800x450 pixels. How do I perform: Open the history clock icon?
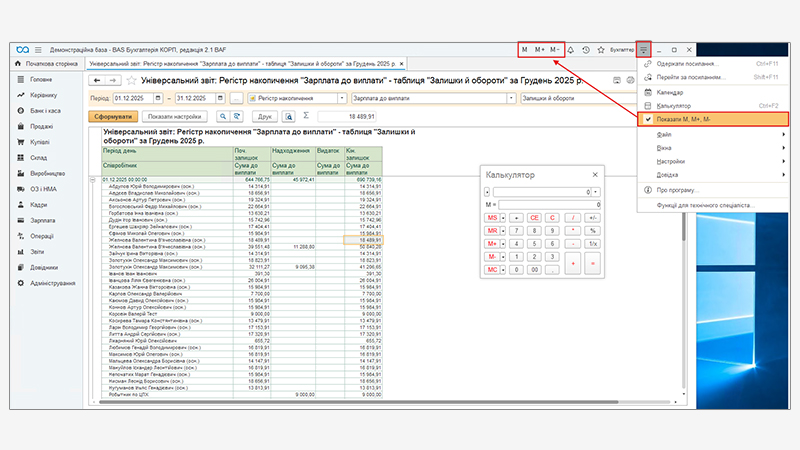pos(585,49)
